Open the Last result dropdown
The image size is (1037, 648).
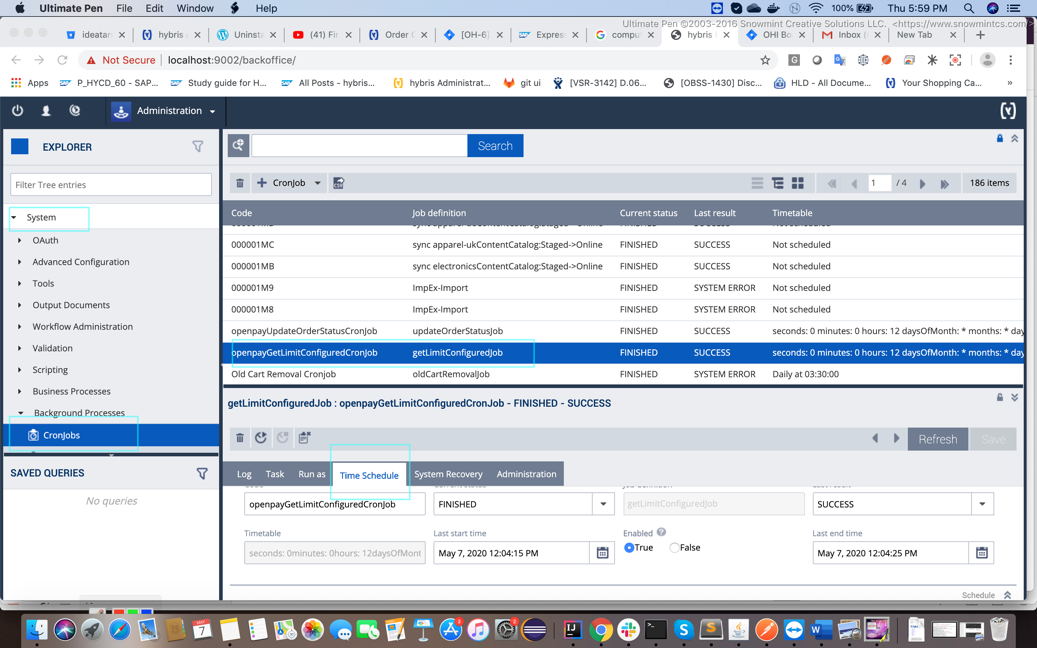[x=982, y=504]
